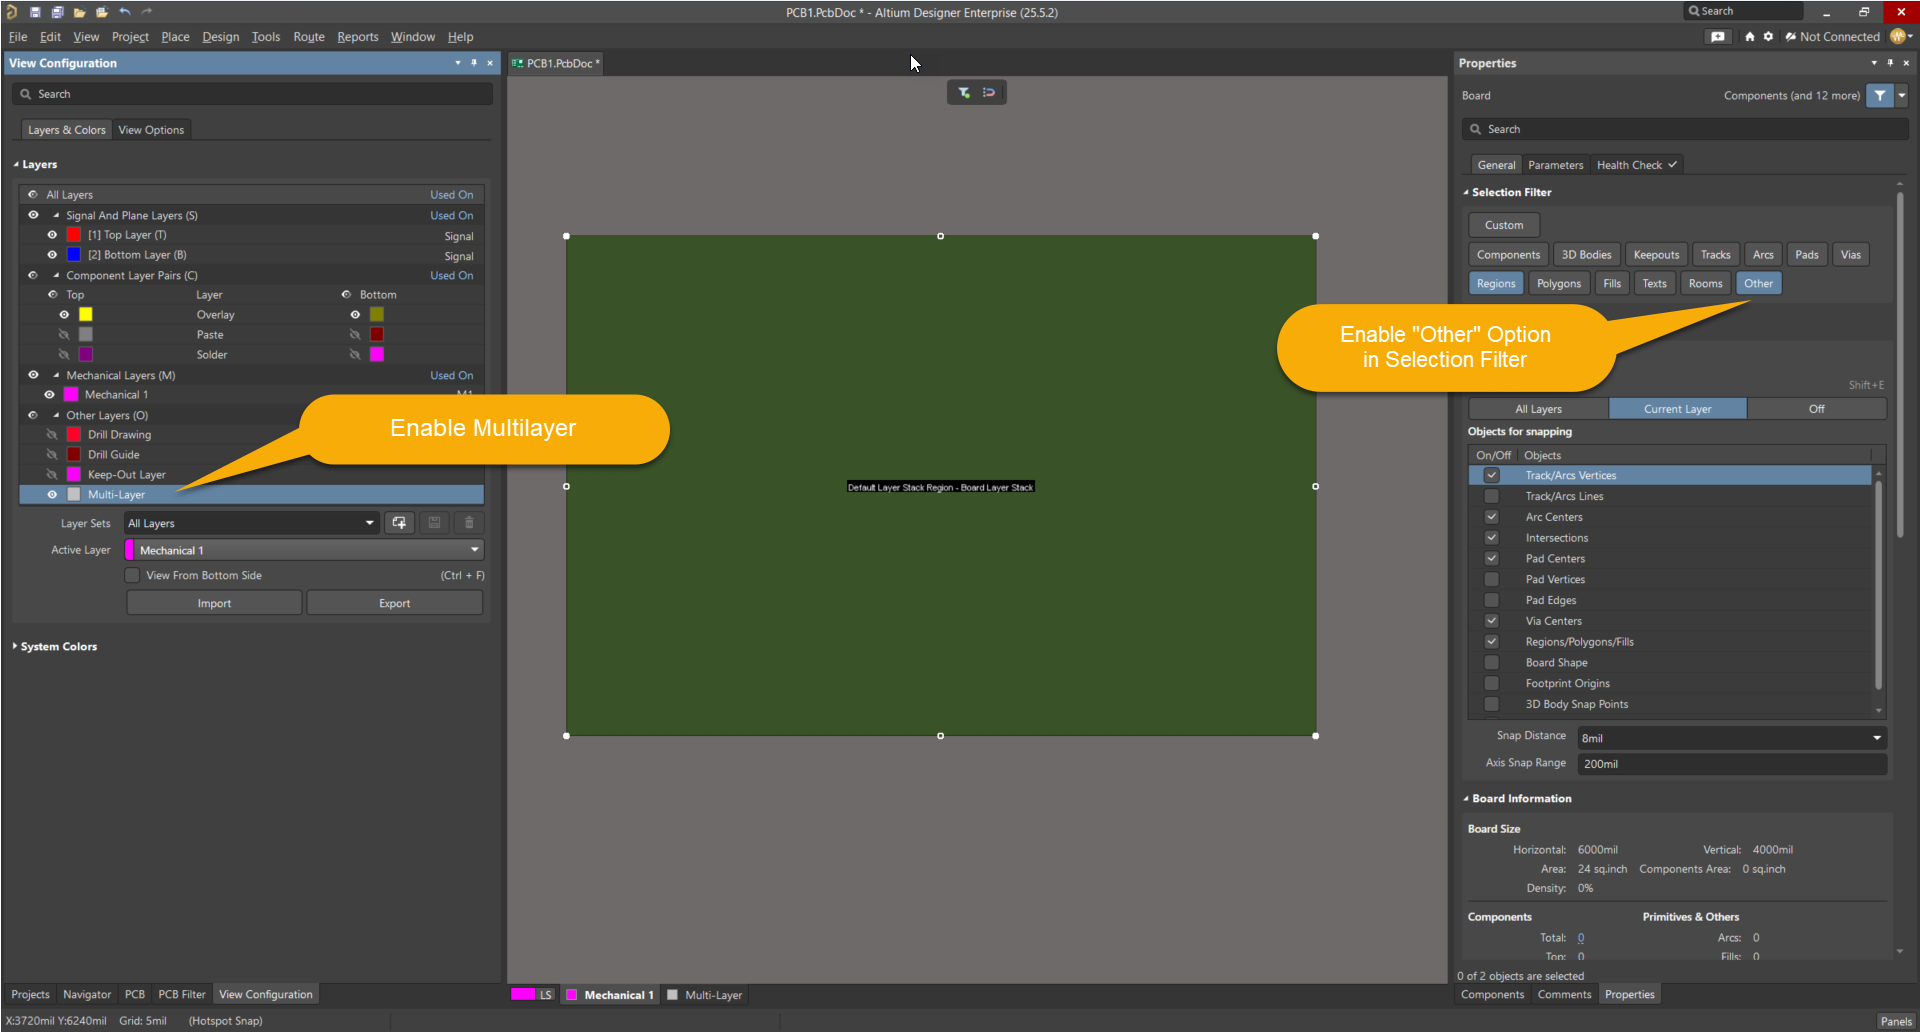The image size is (1920, 1032).
Task: Toggle visibility of Mechanical 1 layer
Action: [49, 395]
